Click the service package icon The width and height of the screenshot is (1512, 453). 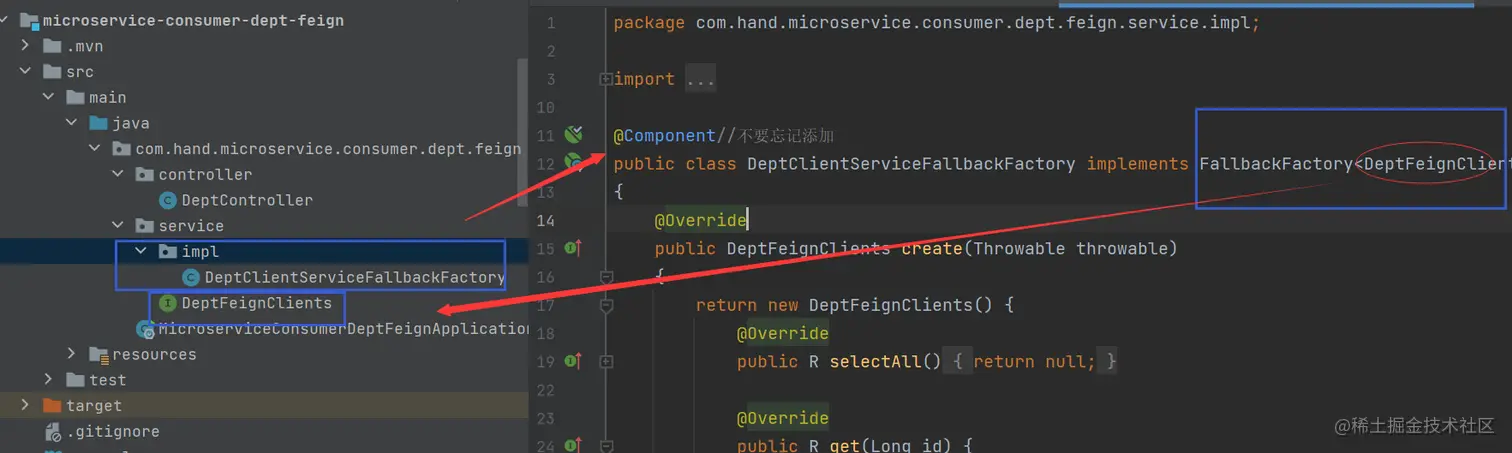tap(144, 226)
